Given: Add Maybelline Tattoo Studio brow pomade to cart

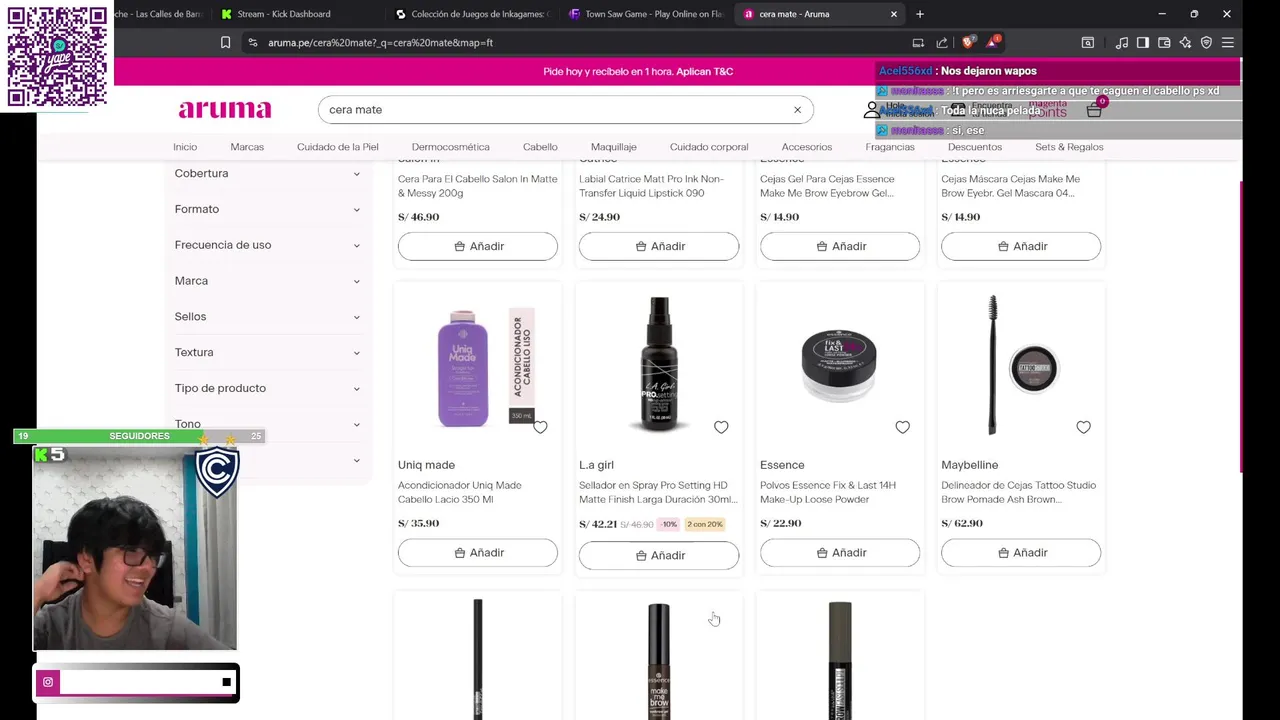Looking at the screenshot, I should point(1021,553).
